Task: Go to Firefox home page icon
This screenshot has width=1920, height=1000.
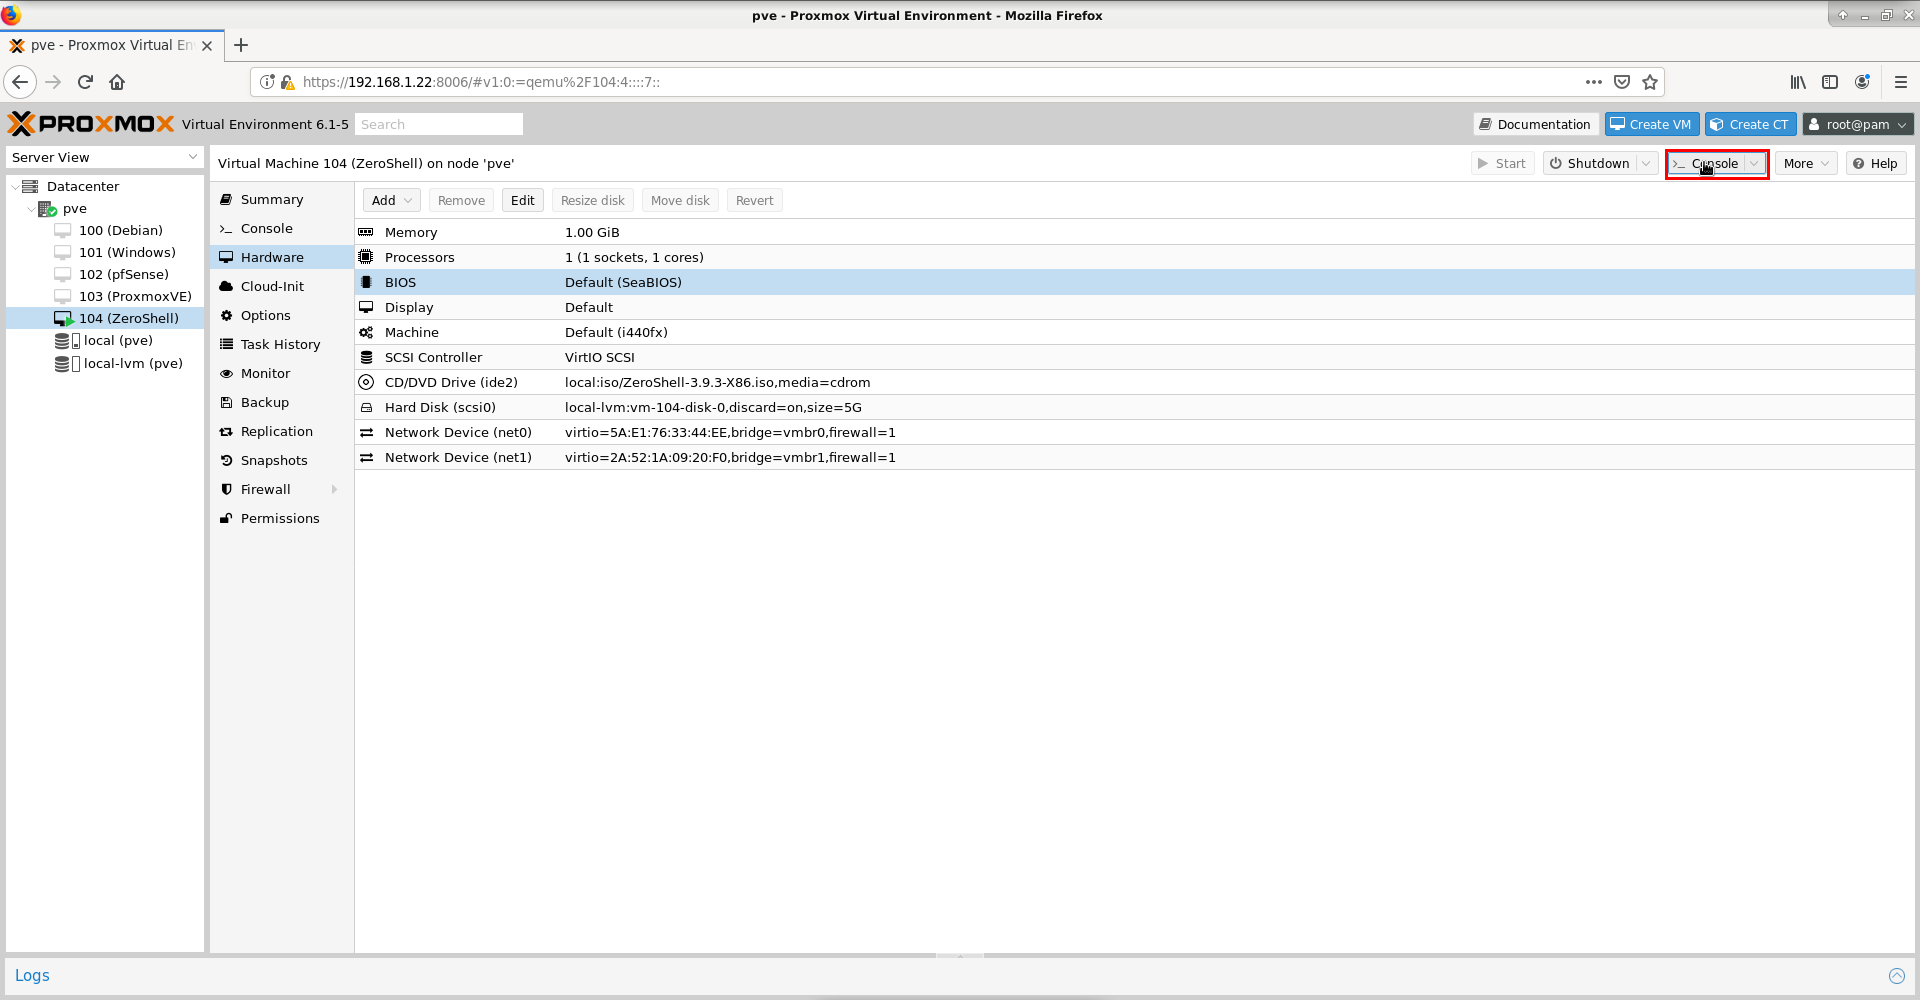Action: tap(117, 82)
